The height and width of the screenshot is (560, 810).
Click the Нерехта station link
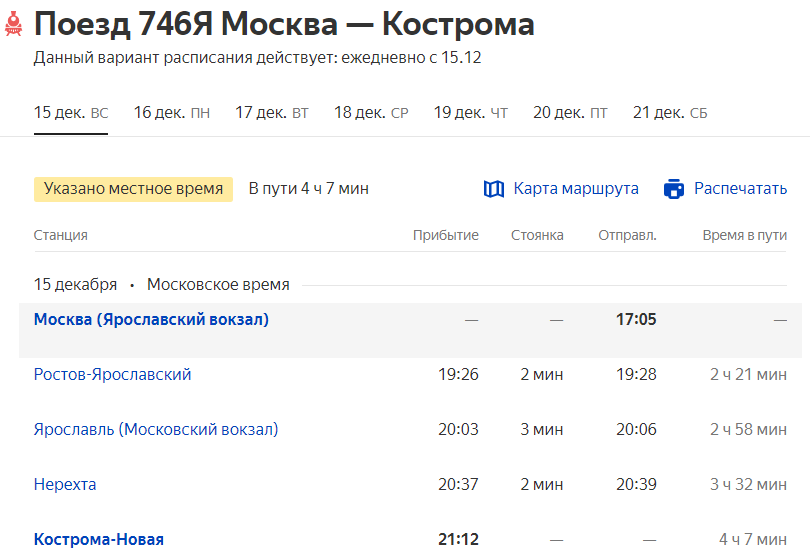[x=65, y=485]
